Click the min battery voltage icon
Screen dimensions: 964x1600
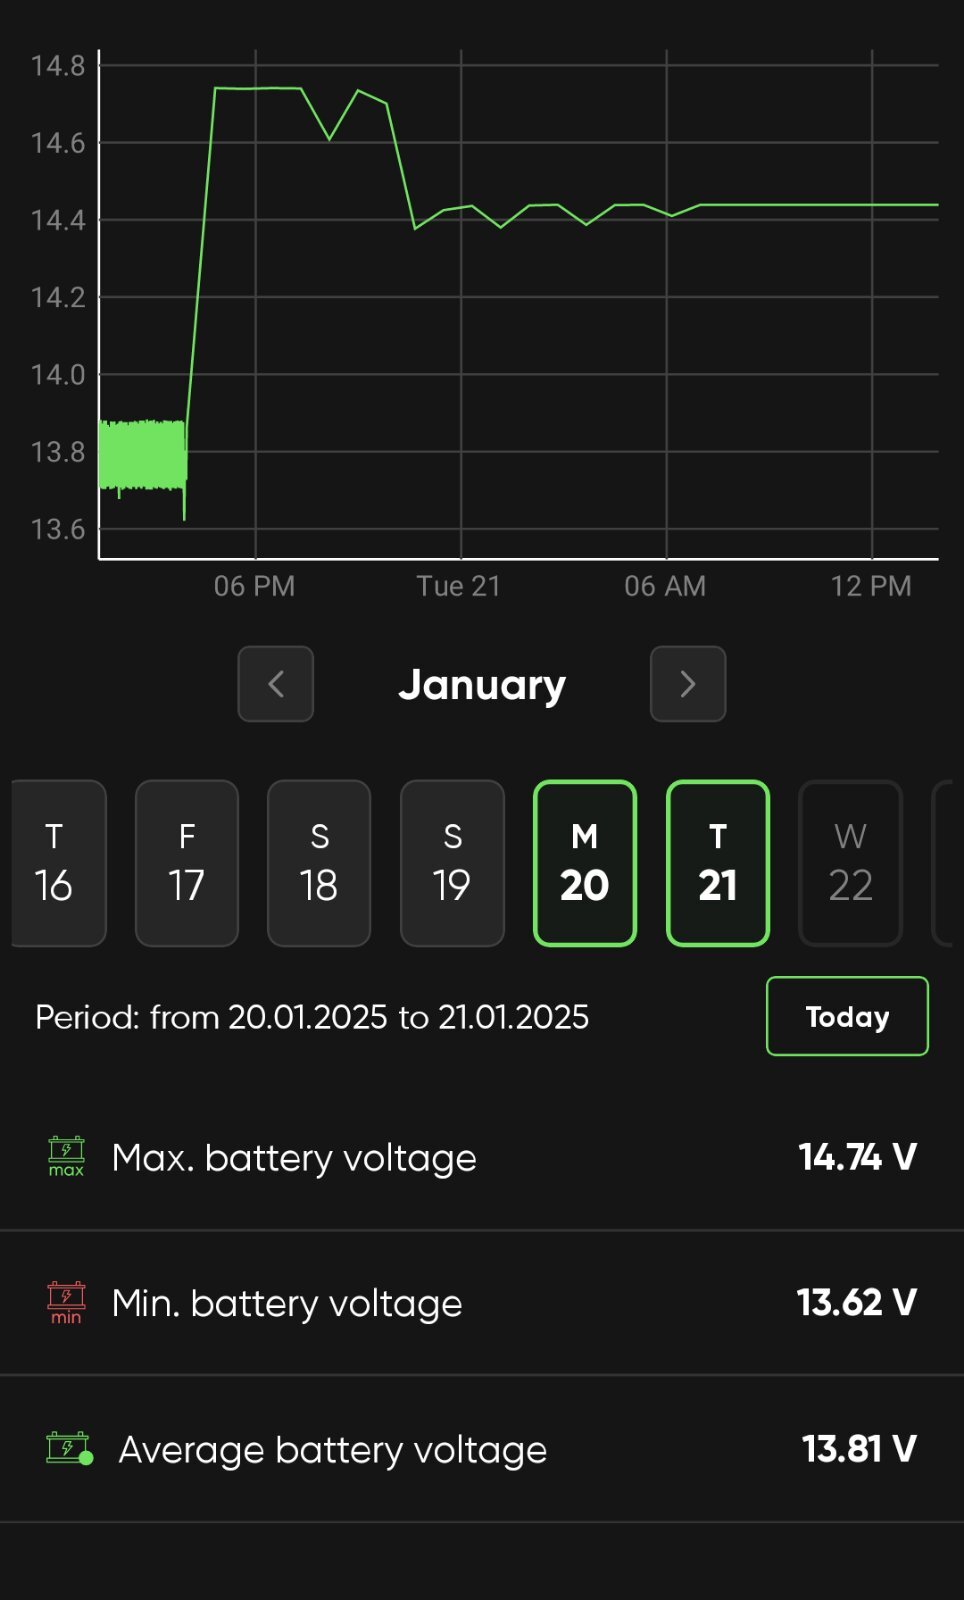66,1303
